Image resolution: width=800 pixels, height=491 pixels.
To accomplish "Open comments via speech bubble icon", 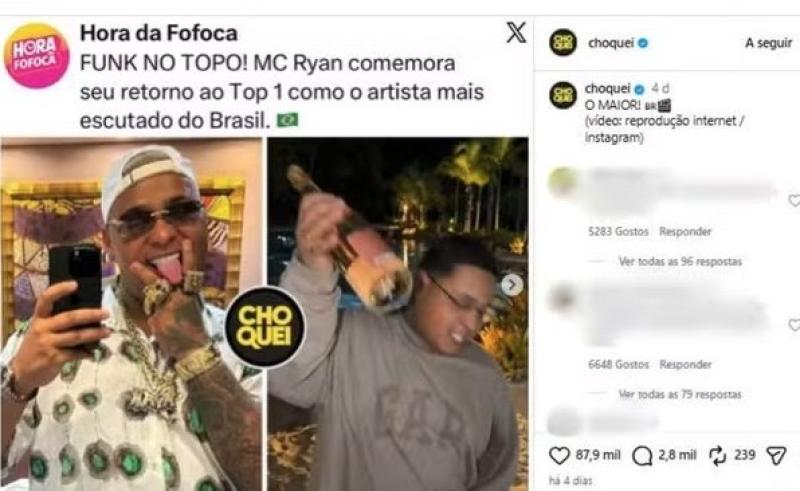I will click(x=641, y=456).
